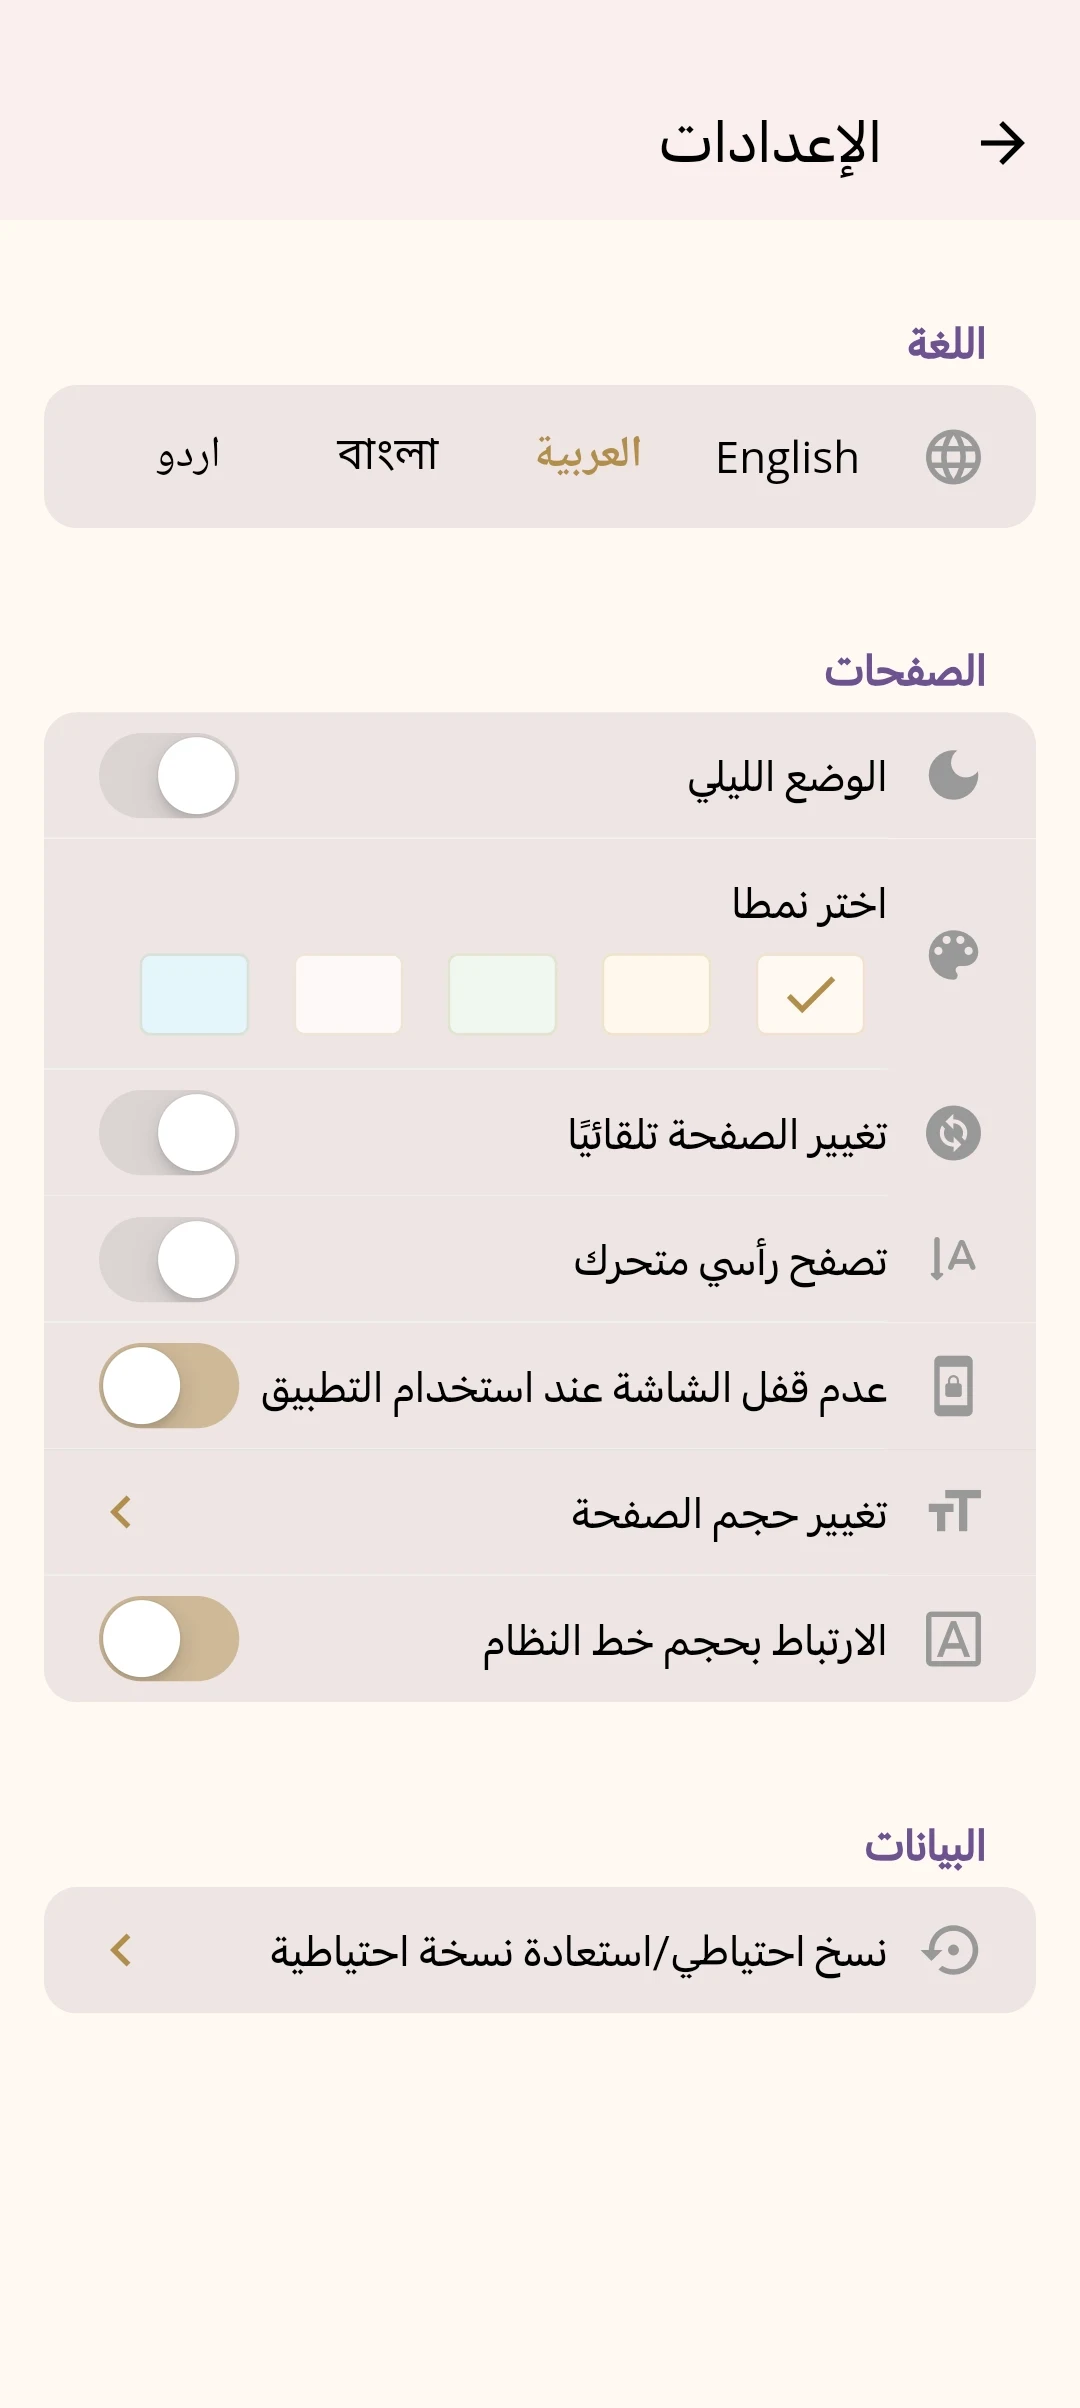Image resolution: width=1080 pixels, height=2408 pixels.
Task: Select the Bengali language option
Action: 388,455
